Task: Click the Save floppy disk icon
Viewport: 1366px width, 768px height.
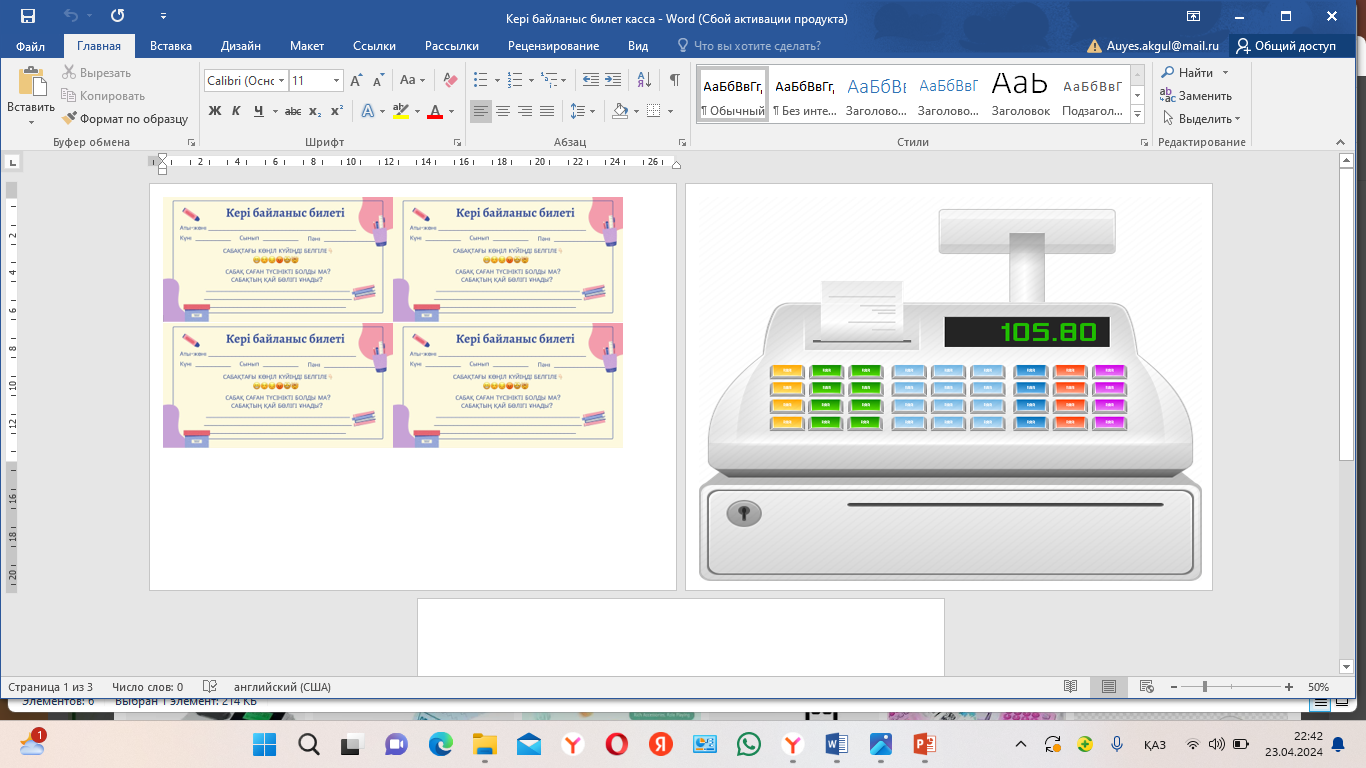Action: click(x=27, y=17)
